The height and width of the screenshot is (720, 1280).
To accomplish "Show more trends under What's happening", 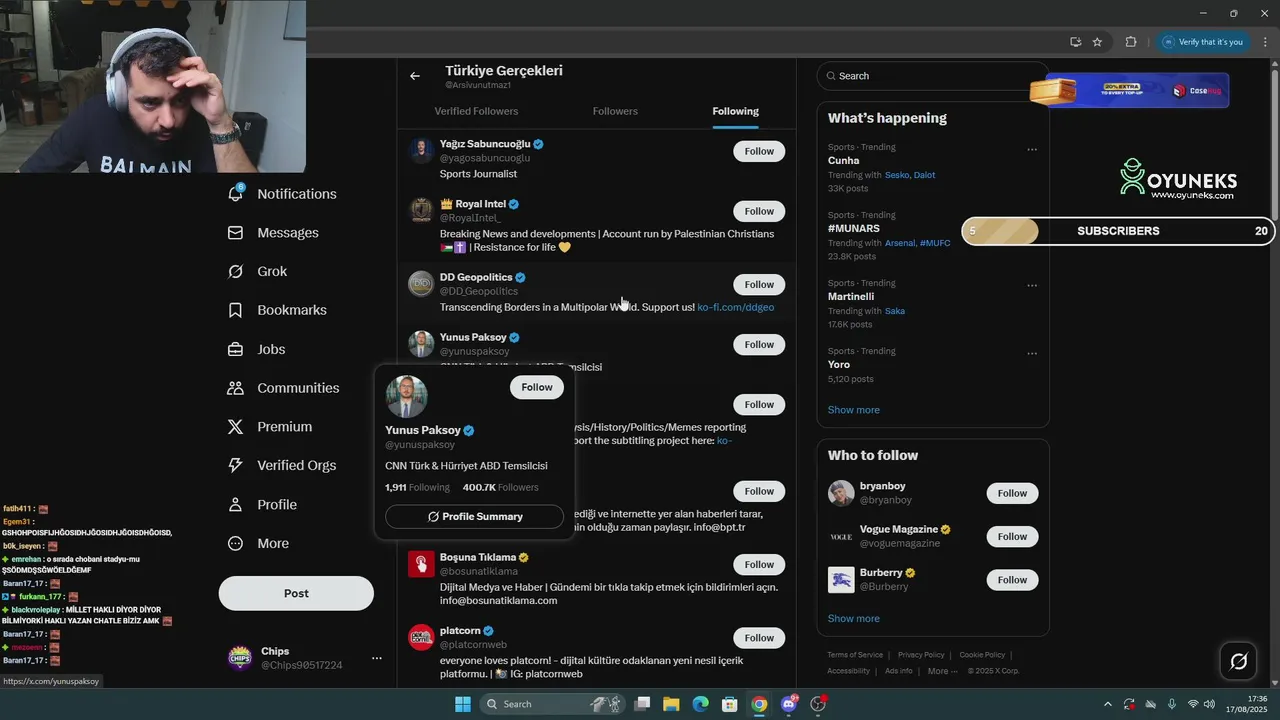I will 853,409.
